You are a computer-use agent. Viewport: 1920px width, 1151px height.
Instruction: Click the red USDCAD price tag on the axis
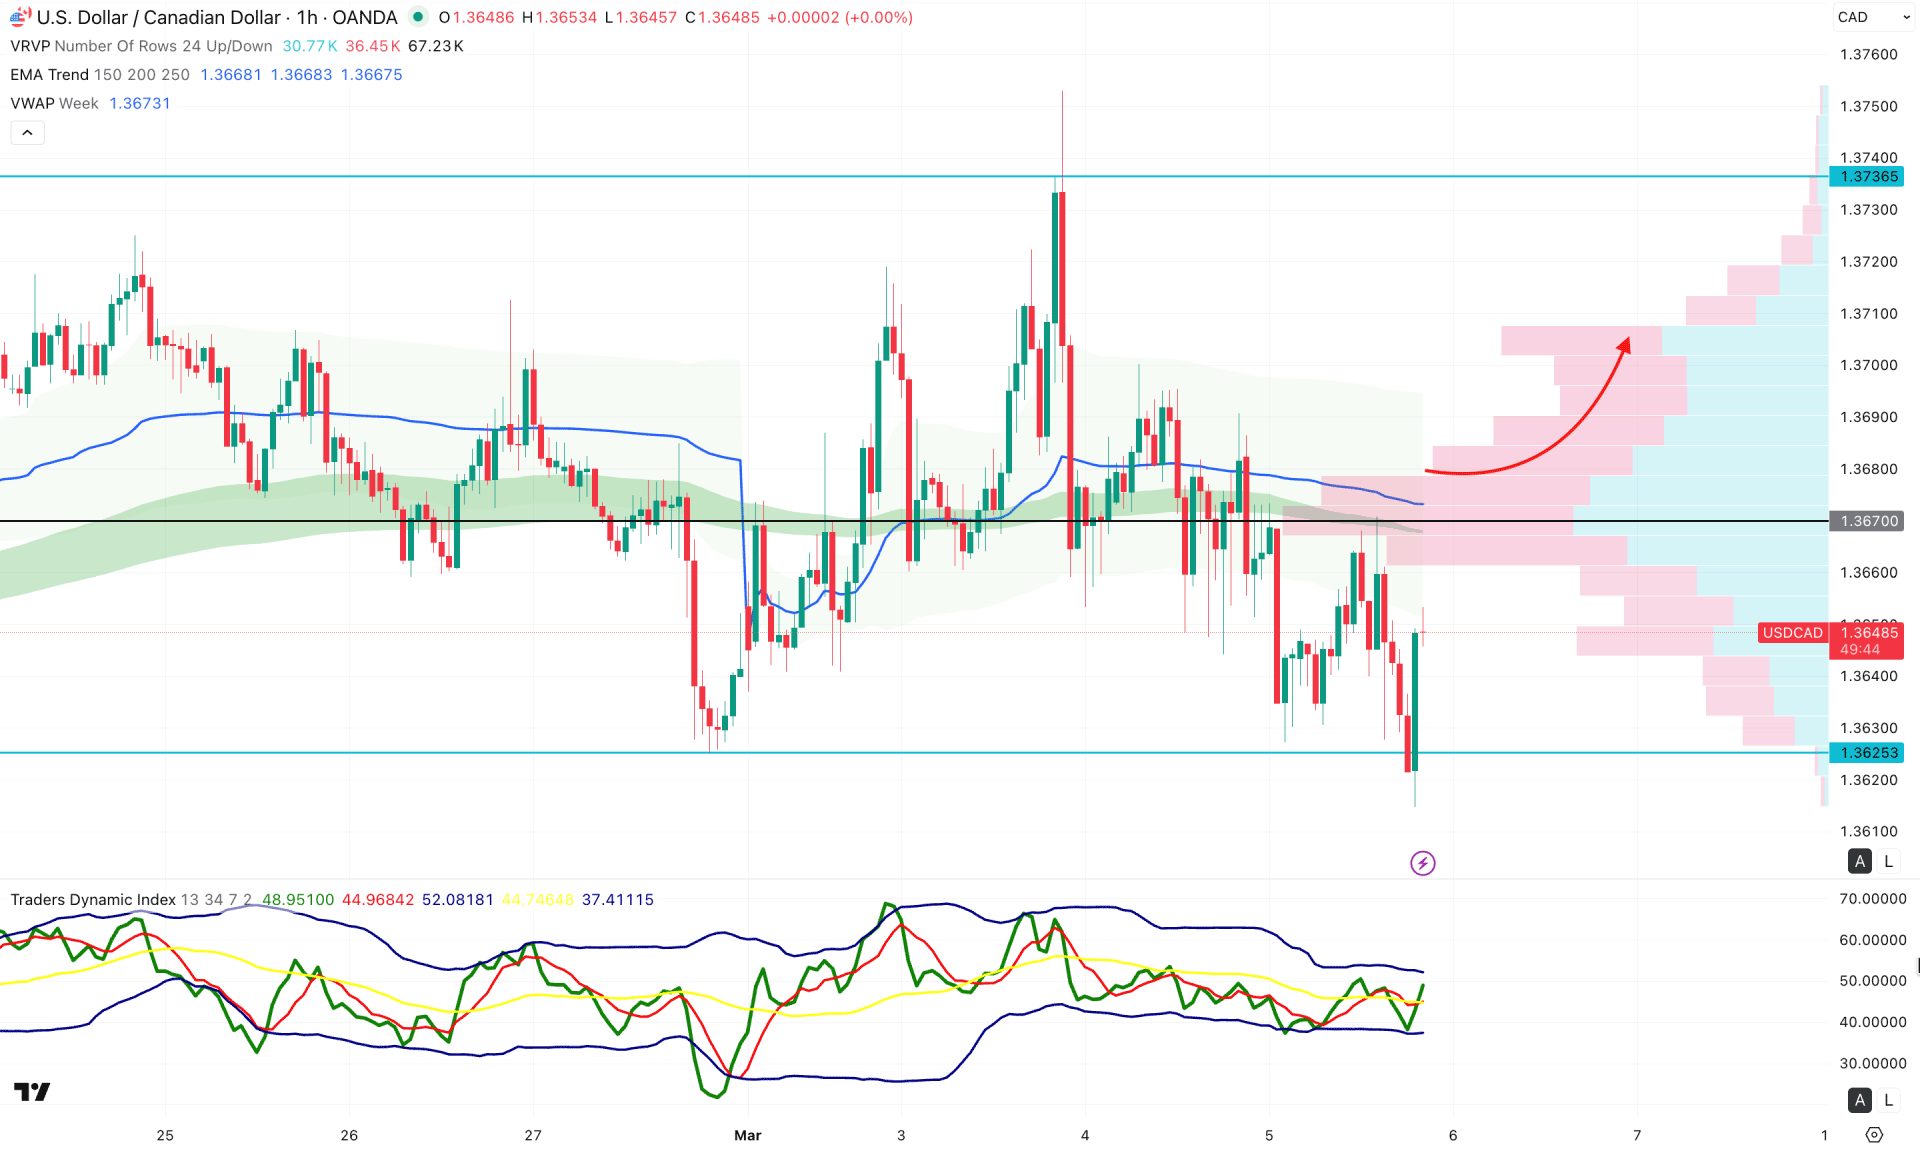[x=1793, y=633]
